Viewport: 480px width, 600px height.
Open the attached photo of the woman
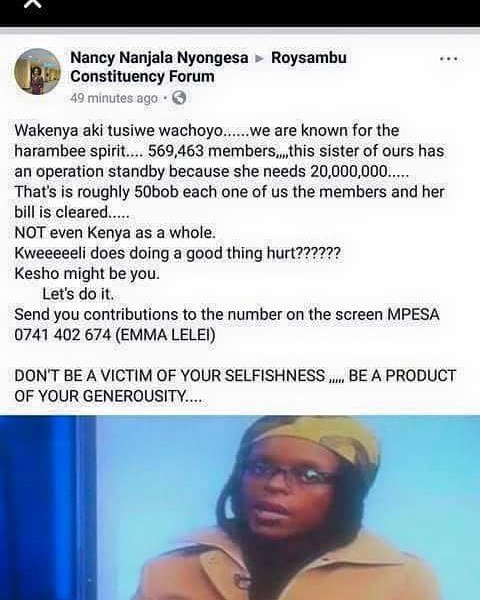click(x=240, y=508)
